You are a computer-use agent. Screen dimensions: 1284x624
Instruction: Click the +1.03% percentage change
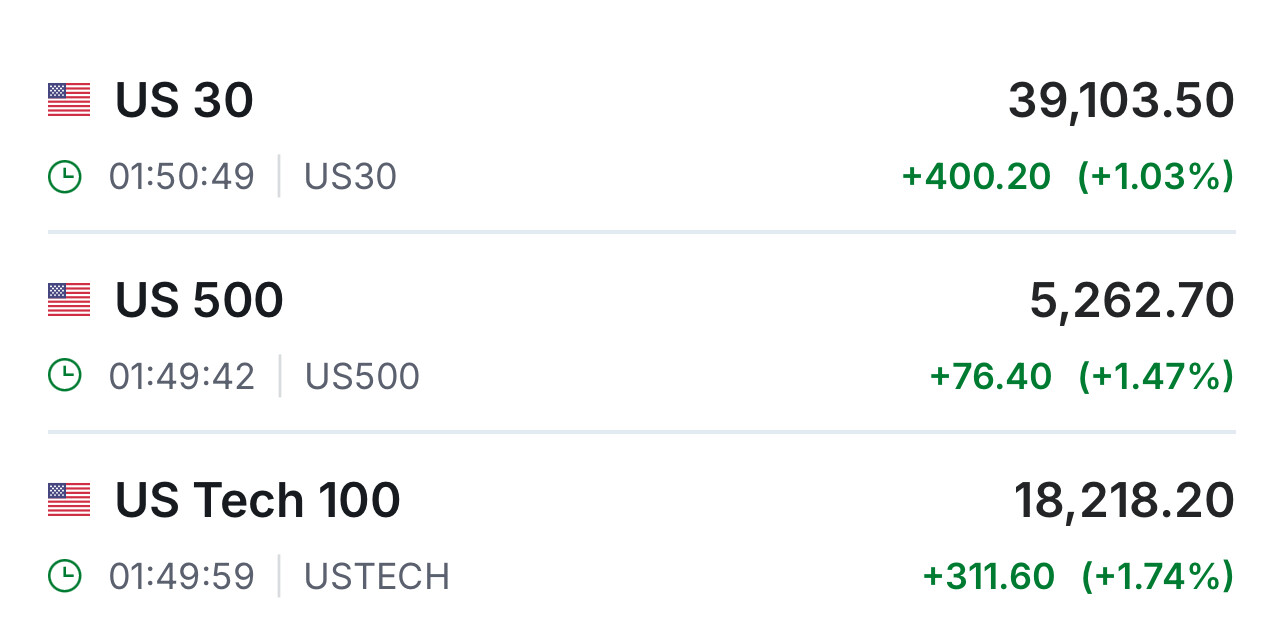[x=1155, y=177]
